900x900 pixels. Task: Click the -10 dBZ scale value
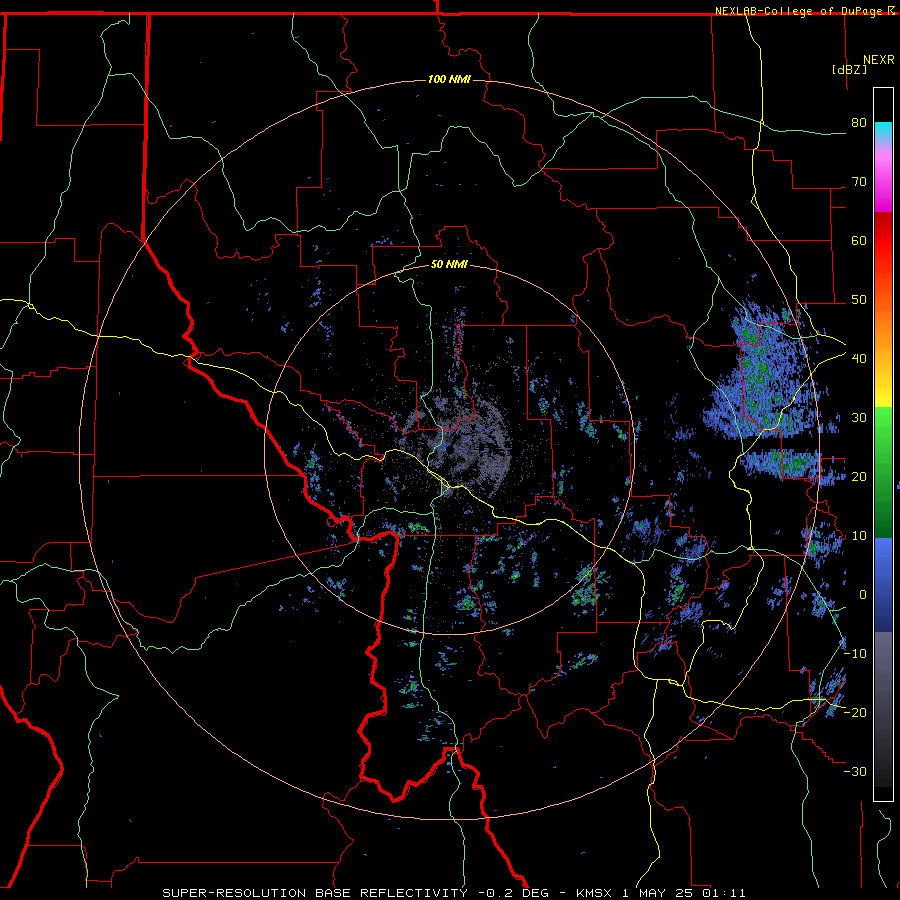[x=855, y=654]
